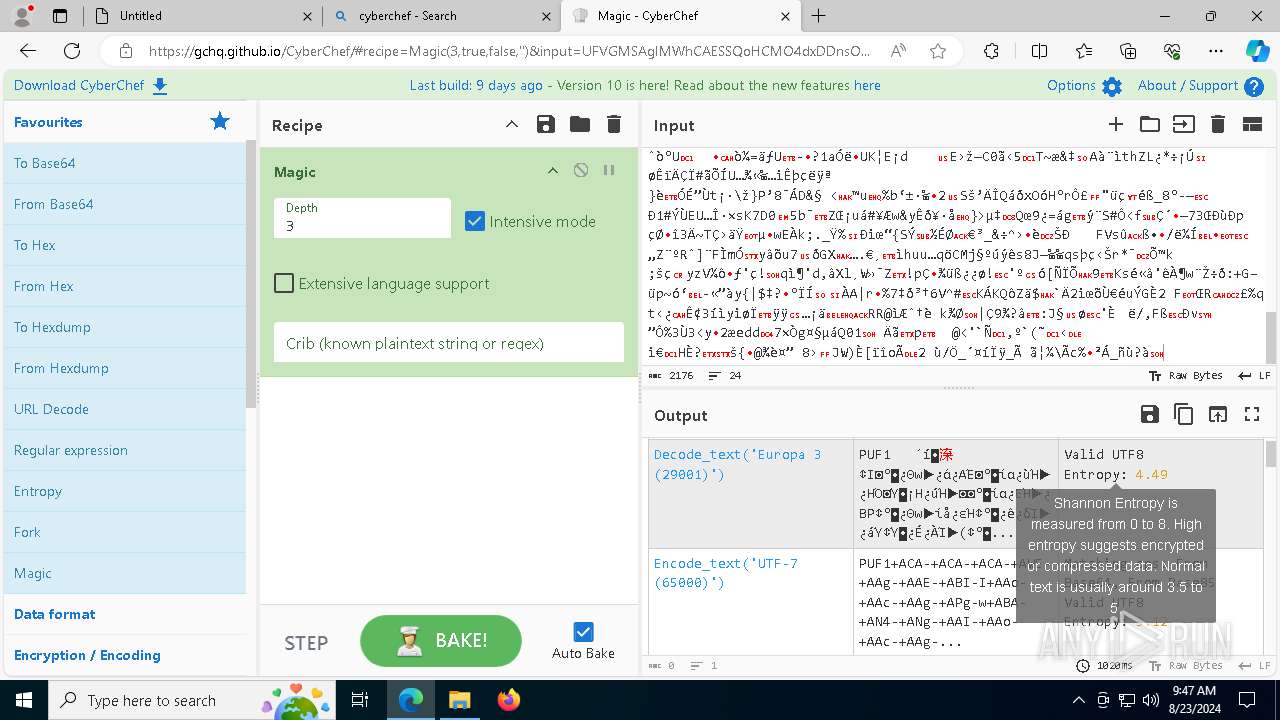Open file as input
The height and width of the screenshot is (720, 1280).
(x=1184, y=124)
